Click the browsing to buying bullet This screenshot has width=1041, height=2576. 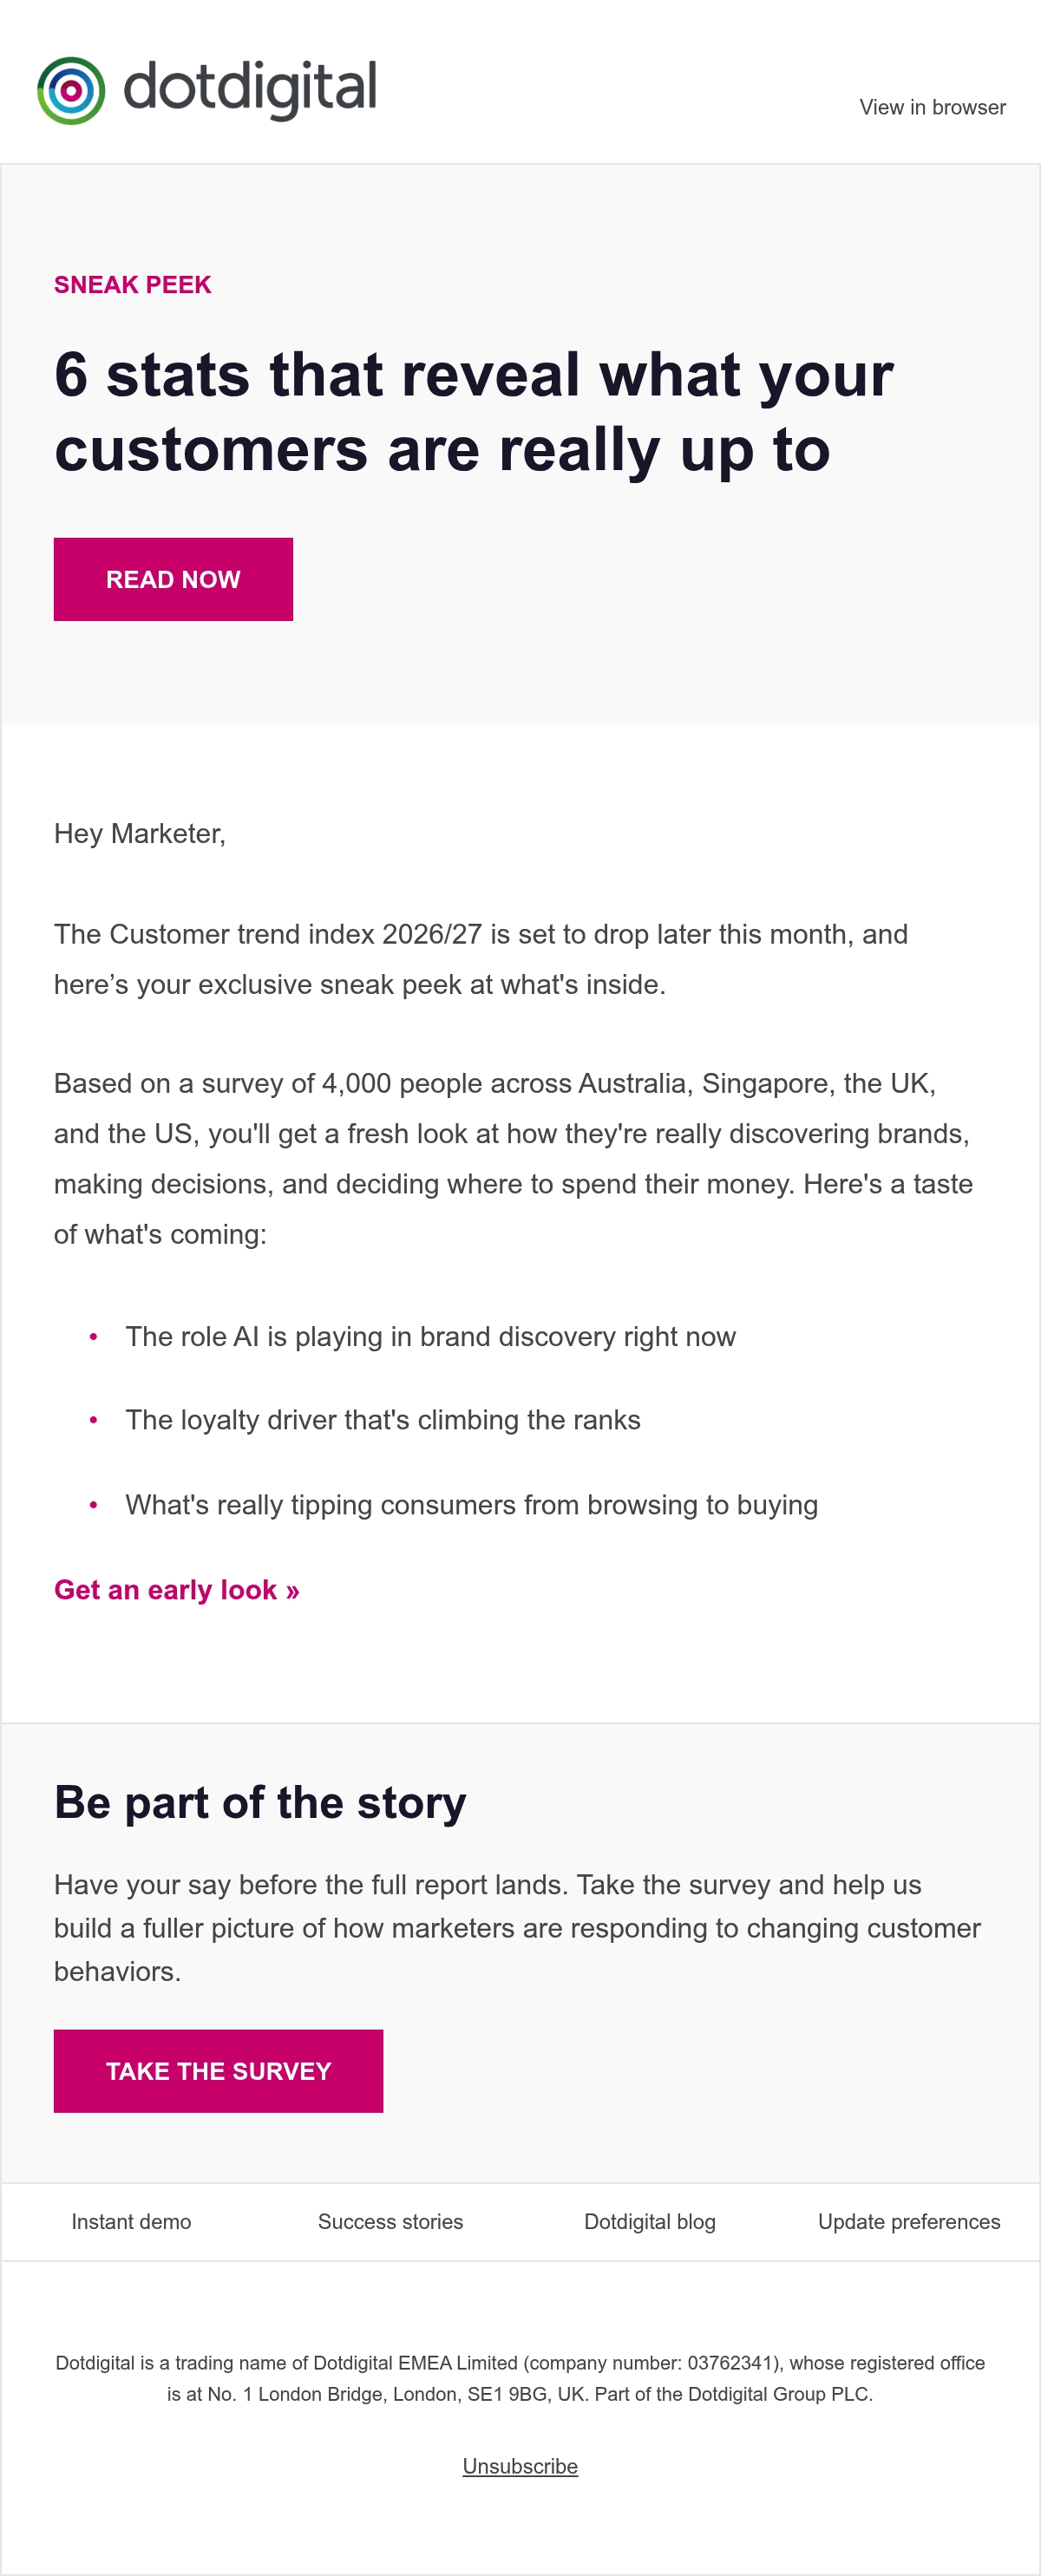(472, 1505)
